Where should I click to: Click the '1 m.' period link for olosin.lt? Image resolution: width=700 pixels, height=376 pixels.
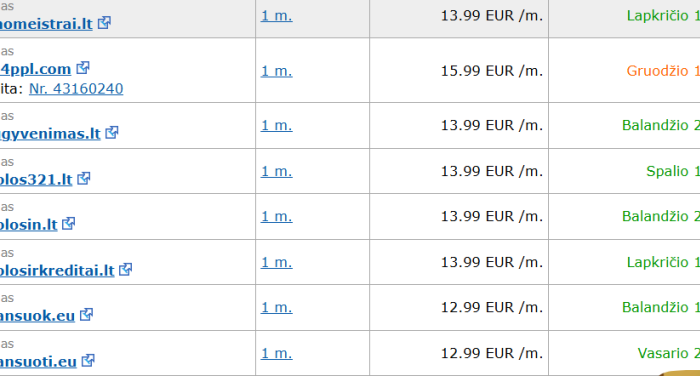[276, 217]
